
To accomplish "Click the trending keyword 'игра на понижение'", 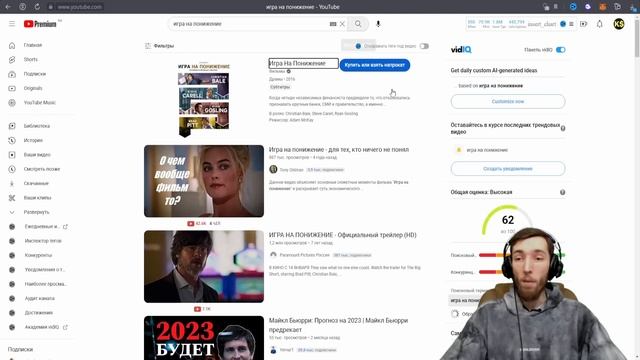I will (x=487, y=150).
